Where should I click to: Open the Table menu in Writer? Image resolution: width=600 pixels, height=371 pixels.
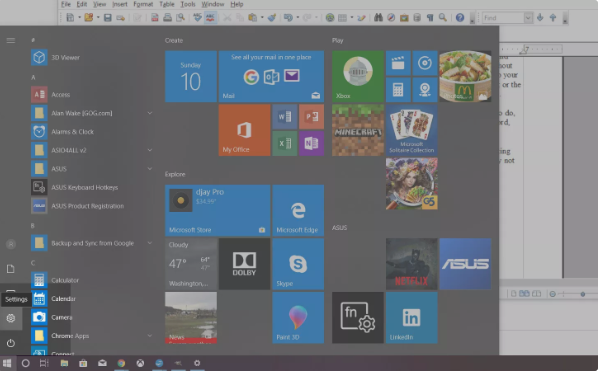tap(166, 4)
